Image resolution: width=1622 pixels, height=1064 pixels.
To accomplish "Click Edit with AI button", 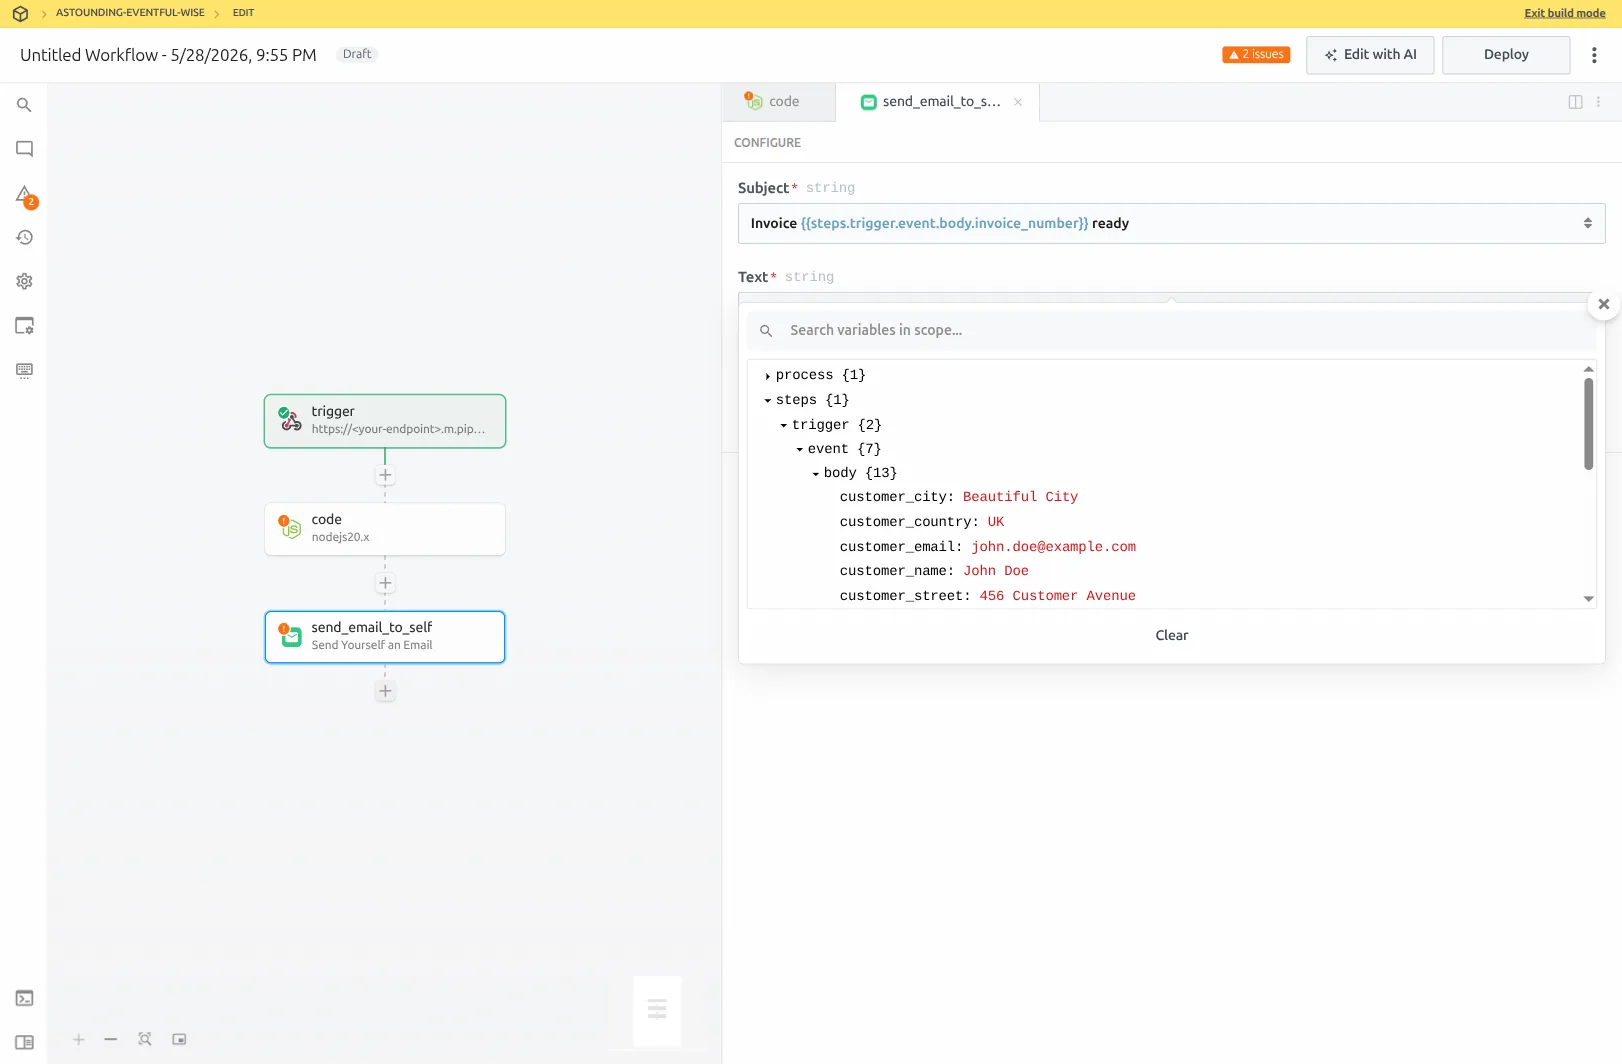I will [x=1370, y=55].
